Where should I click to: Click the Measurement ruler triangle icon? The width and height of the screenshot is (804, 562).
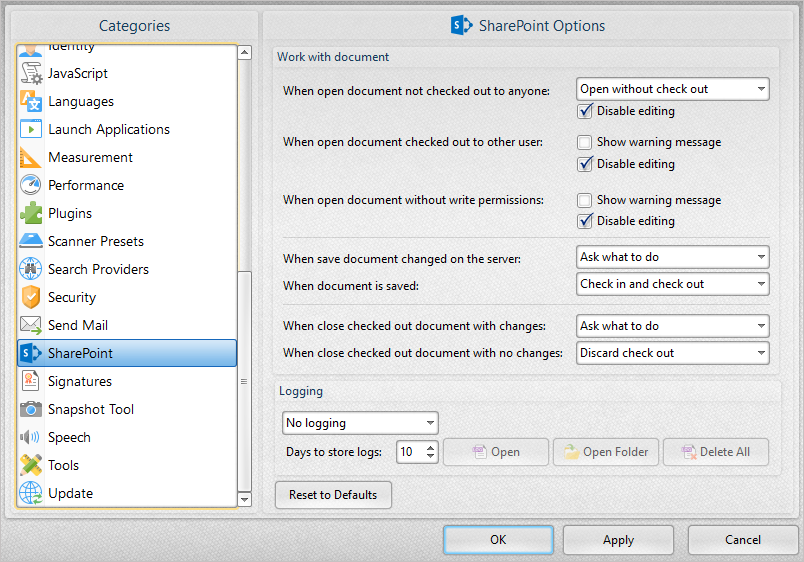pos(31,157)
